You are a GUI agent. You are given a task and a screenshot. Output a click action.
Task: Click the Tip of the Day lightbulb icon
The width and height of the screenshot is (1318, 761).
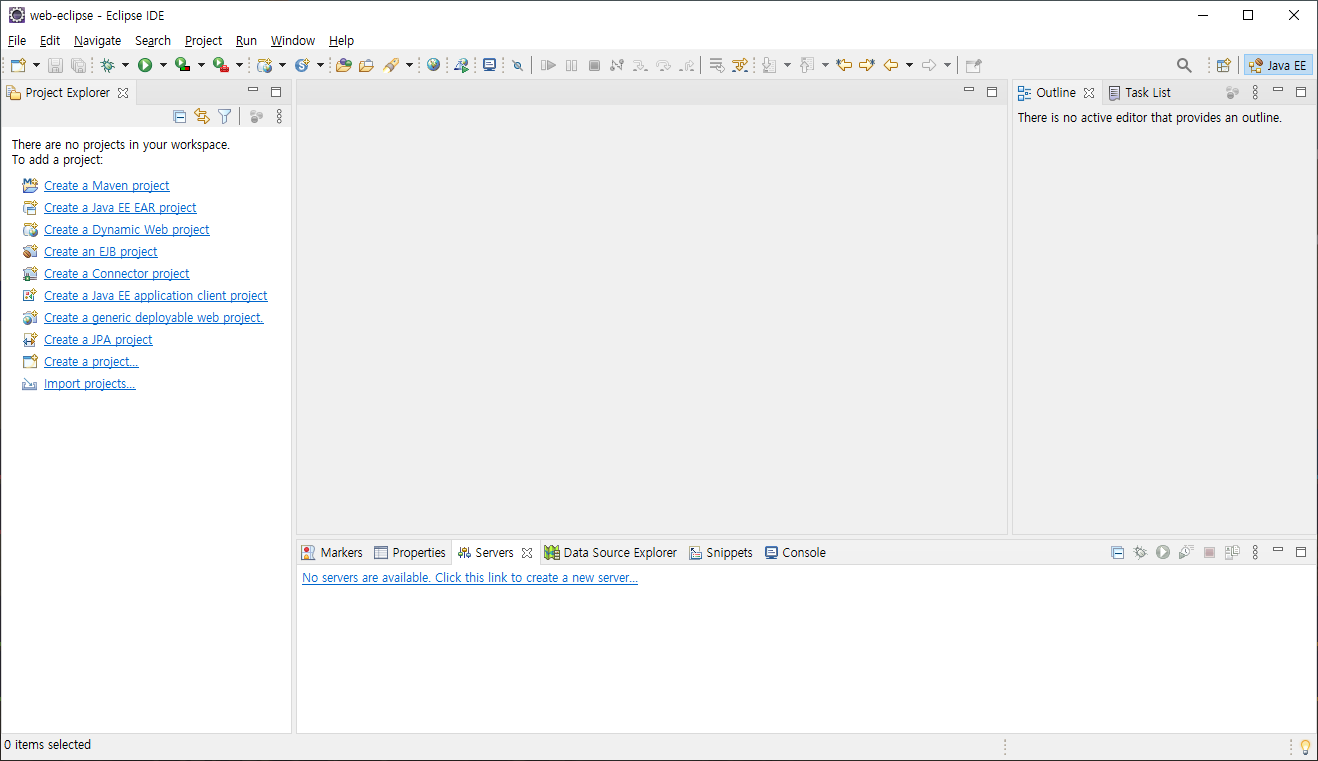(1305, 746)
